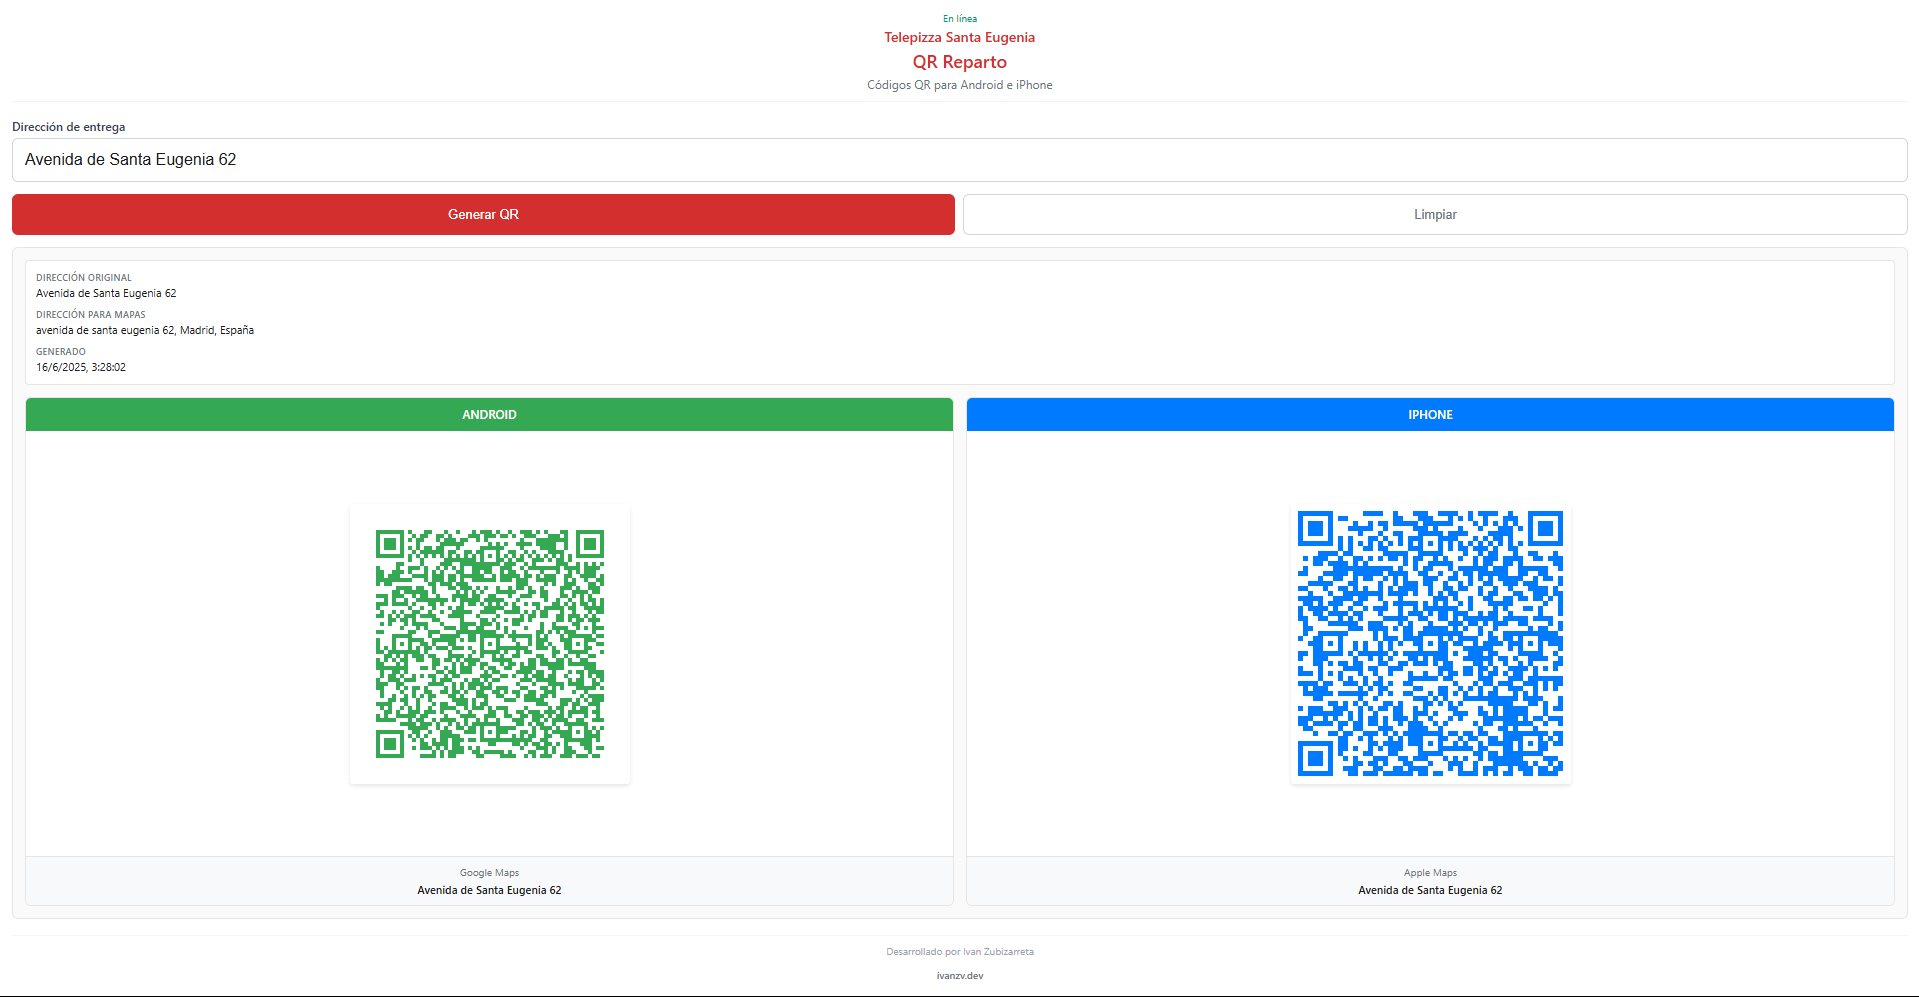Click the En línea status text
1919x997 pixels.
tap(960, 18)
